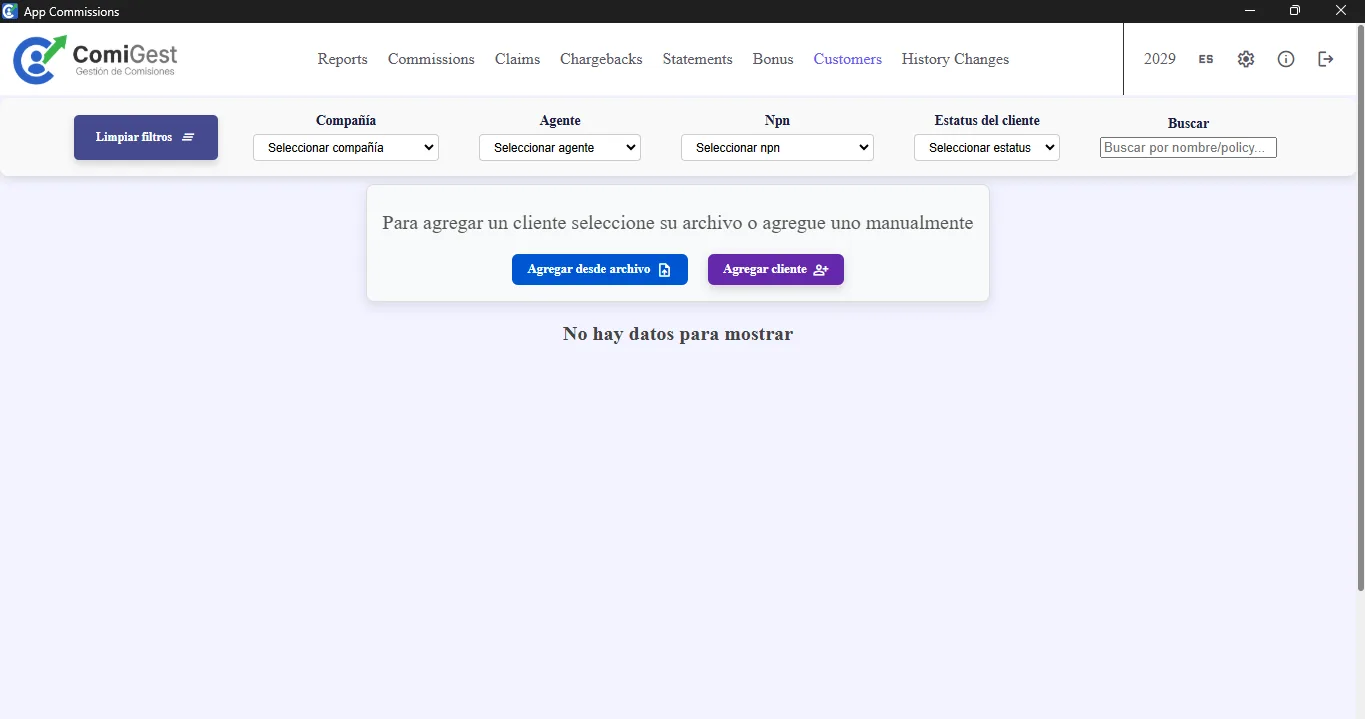Image resolution: width=1365 pixels, height=719 pixels.
Task: Click the ComiGest logo
Action: (95, 59)
